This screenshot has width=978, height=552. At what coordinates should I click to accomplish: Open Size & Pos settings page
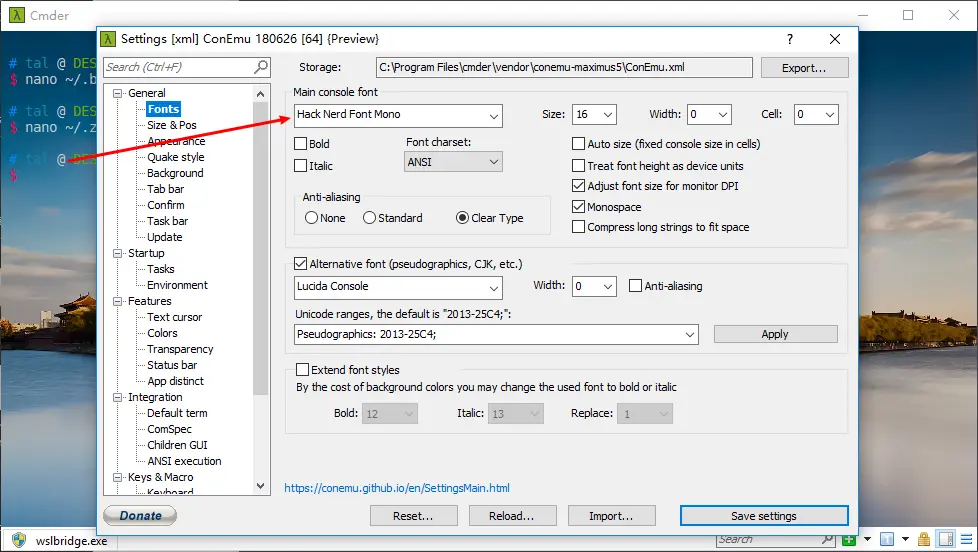(x=172, y=125)
